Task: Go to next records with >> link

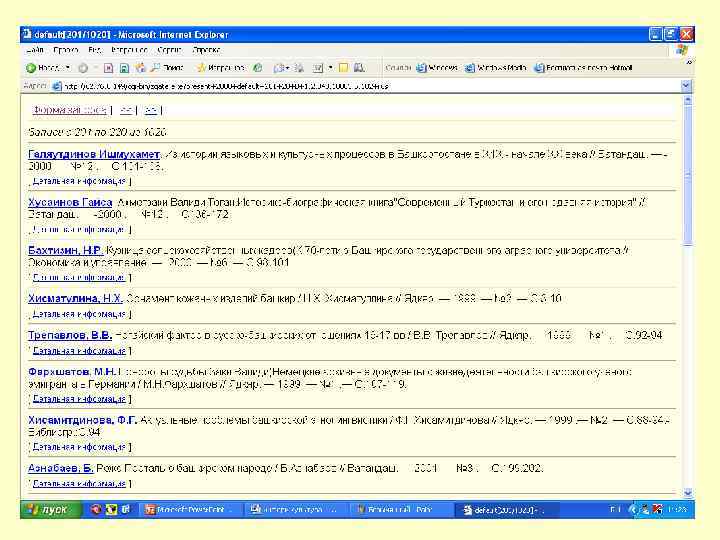Action: click(x=151, y=110)
